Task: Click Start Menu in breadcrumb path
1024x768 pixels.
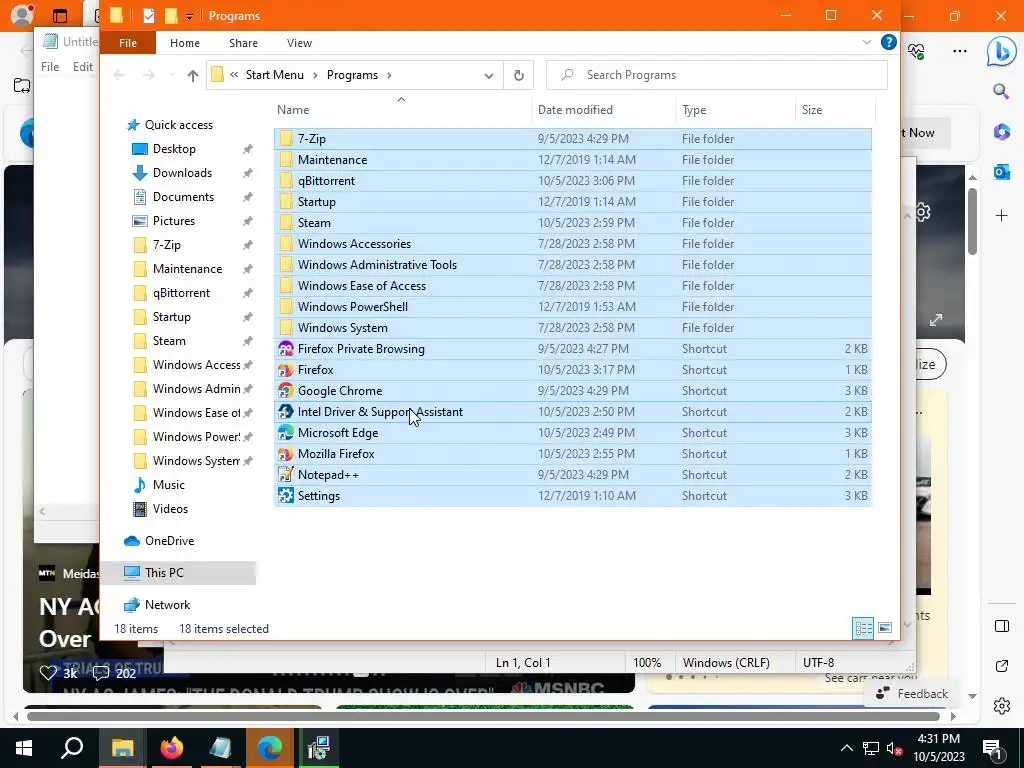Action: click(274, 75)
